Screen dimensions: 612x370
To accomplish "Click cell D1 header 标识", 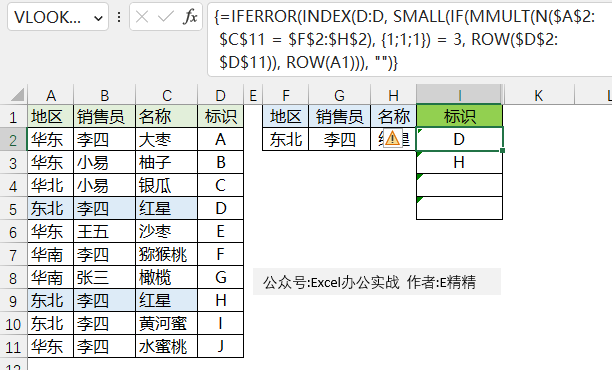I will (221, 116).
